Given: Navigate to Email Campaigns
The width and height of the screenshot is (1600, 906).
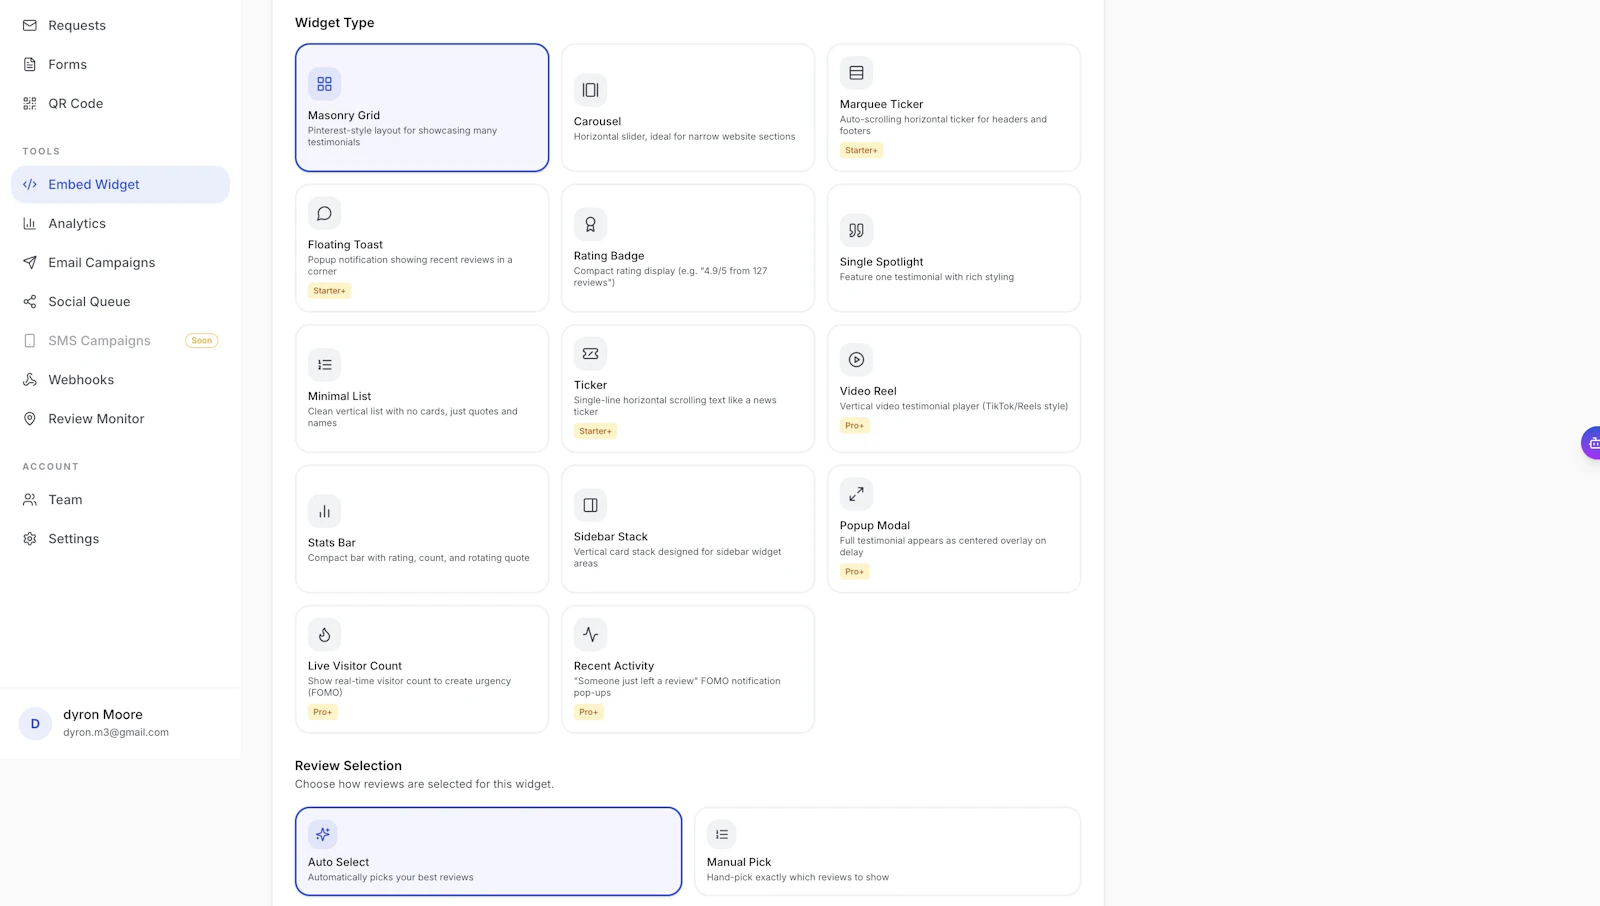Looking at the screenshot, I should click(x=120, y=262).
